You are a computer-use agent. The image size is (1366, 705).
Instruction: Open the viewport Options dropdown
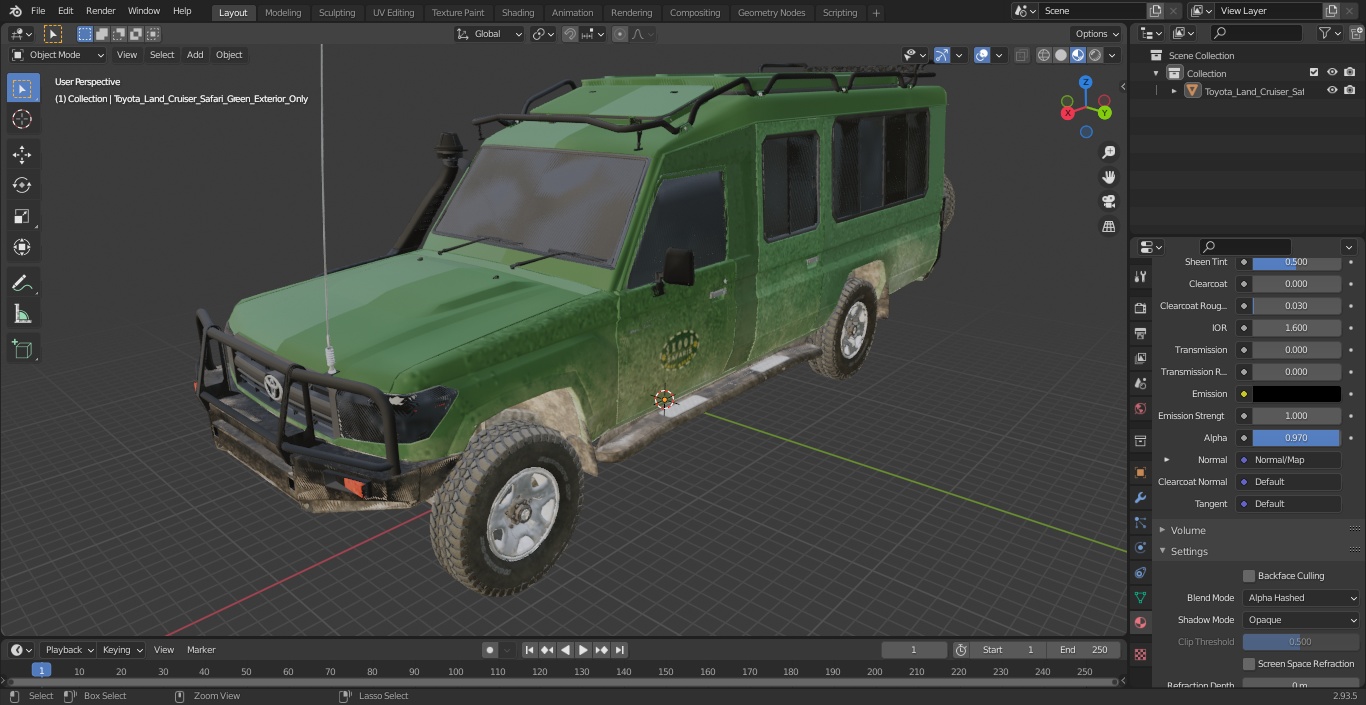coord(1097,34)
